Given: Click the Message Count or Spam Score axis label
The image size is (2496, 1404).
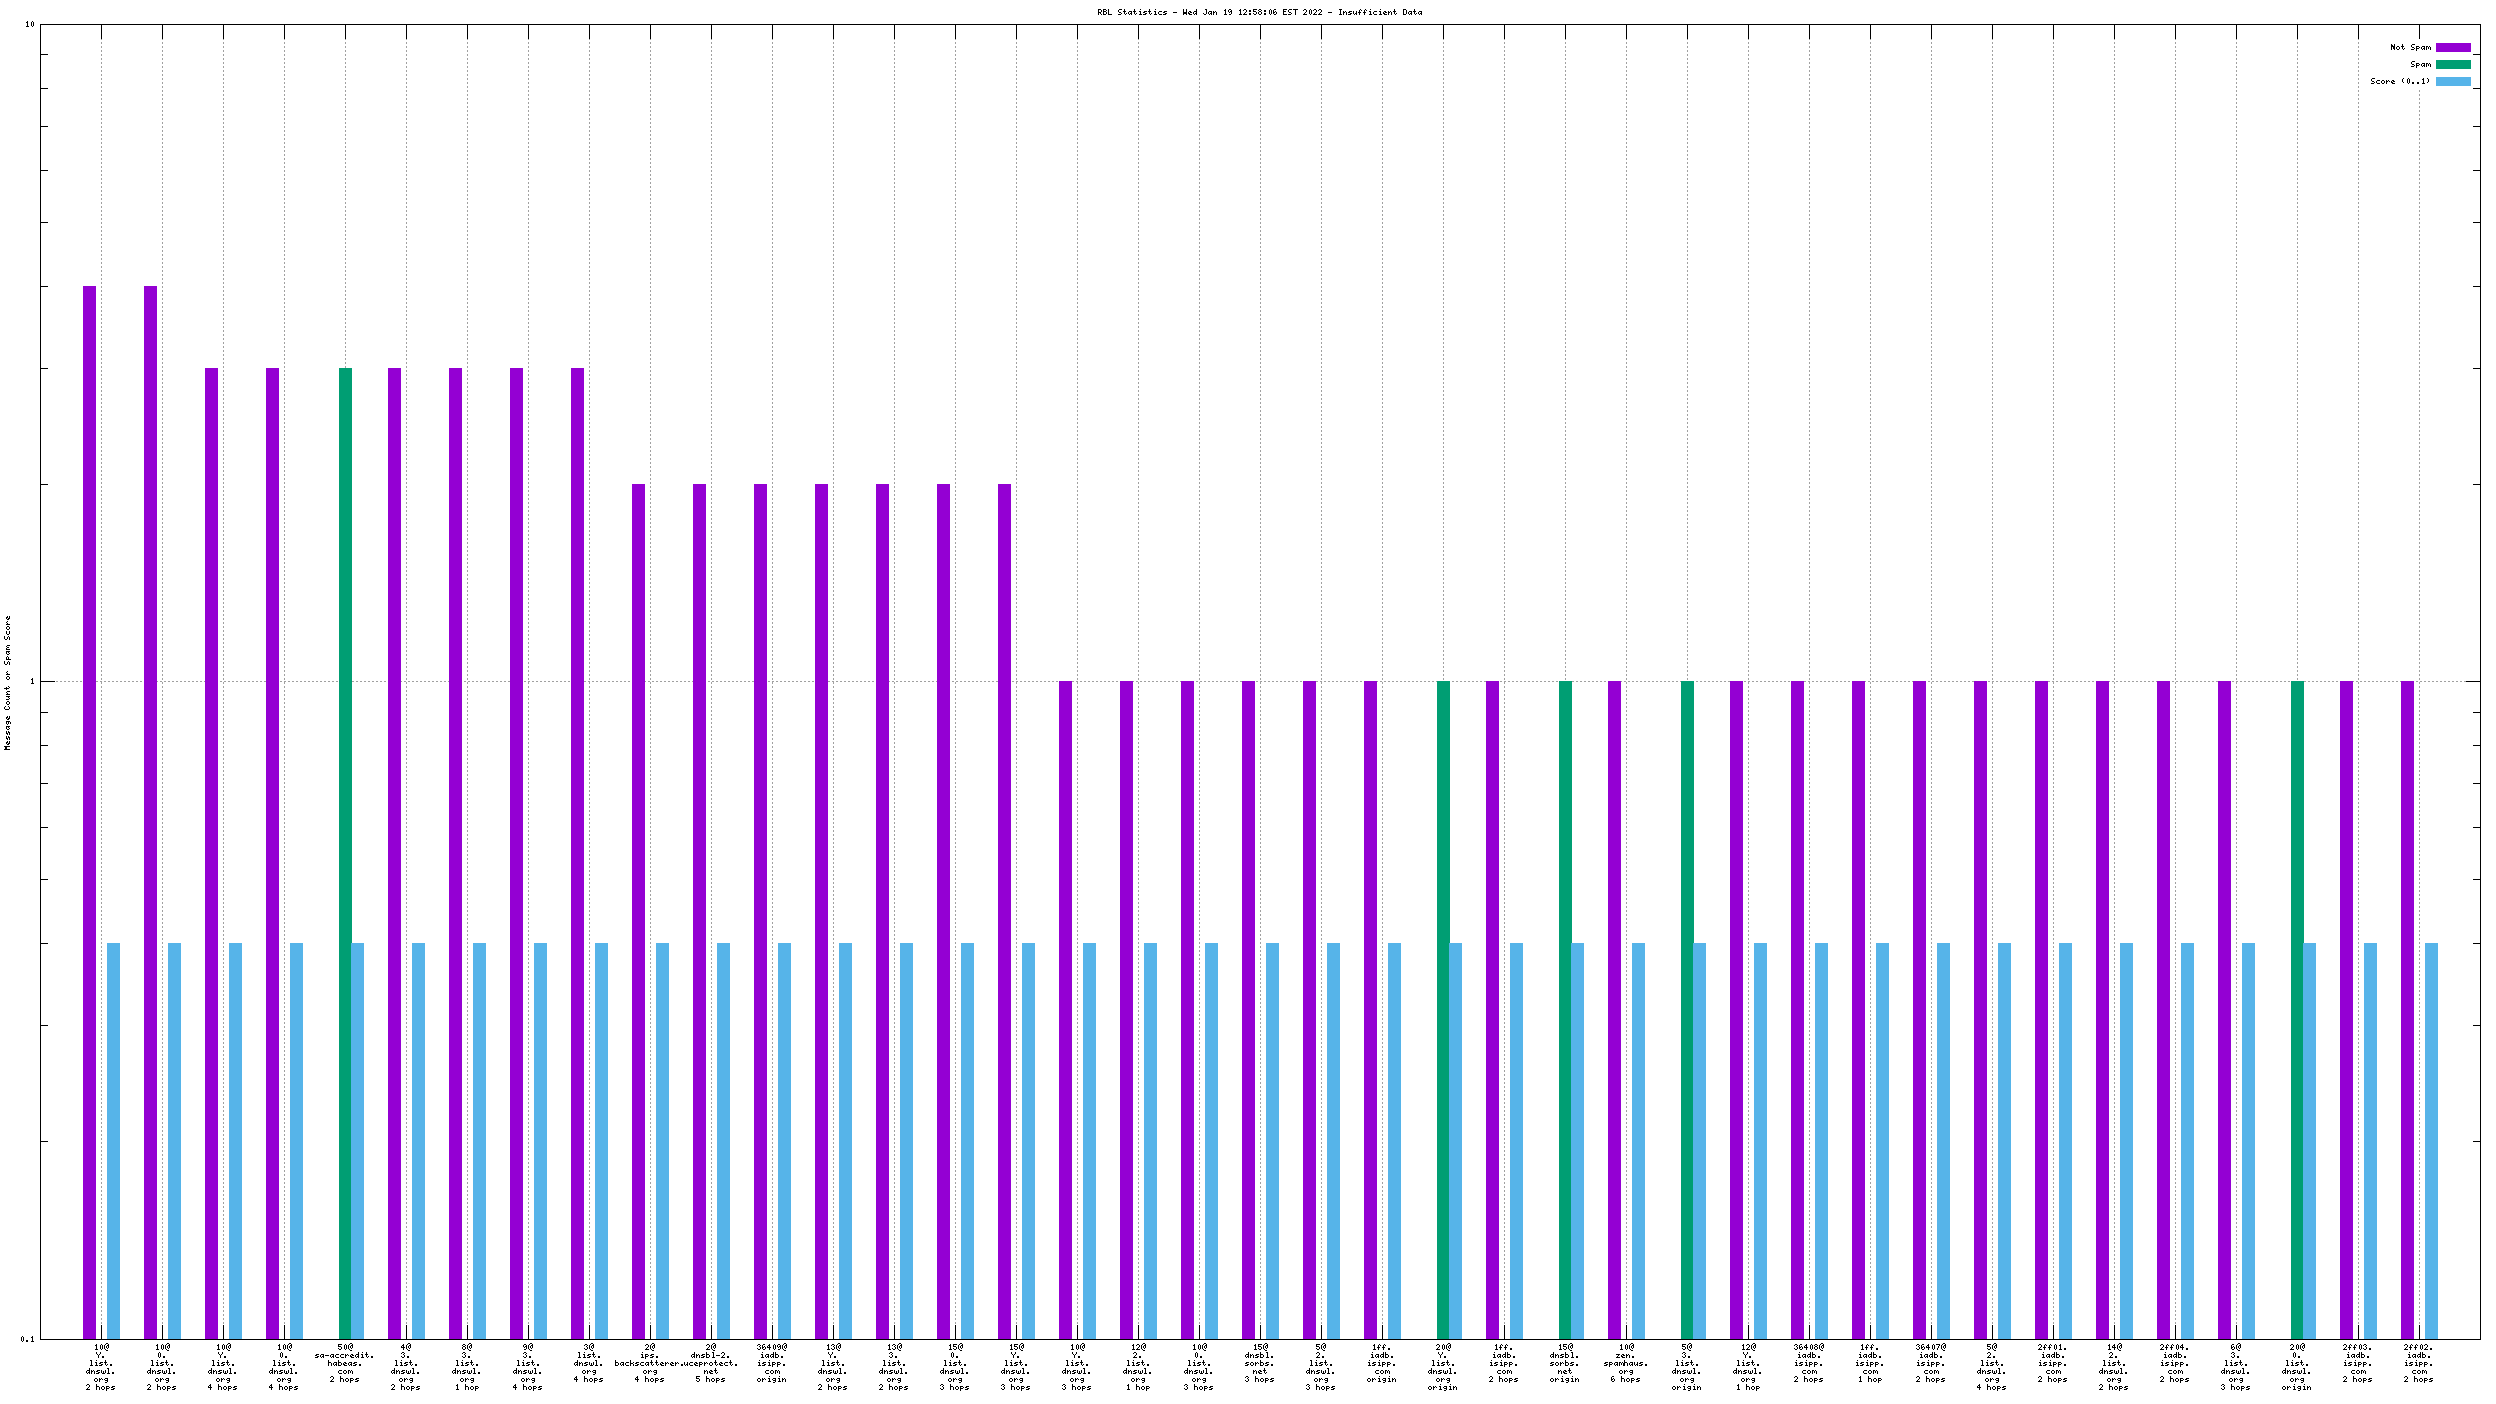Looking at the screenshot, I should click(7, 682).
